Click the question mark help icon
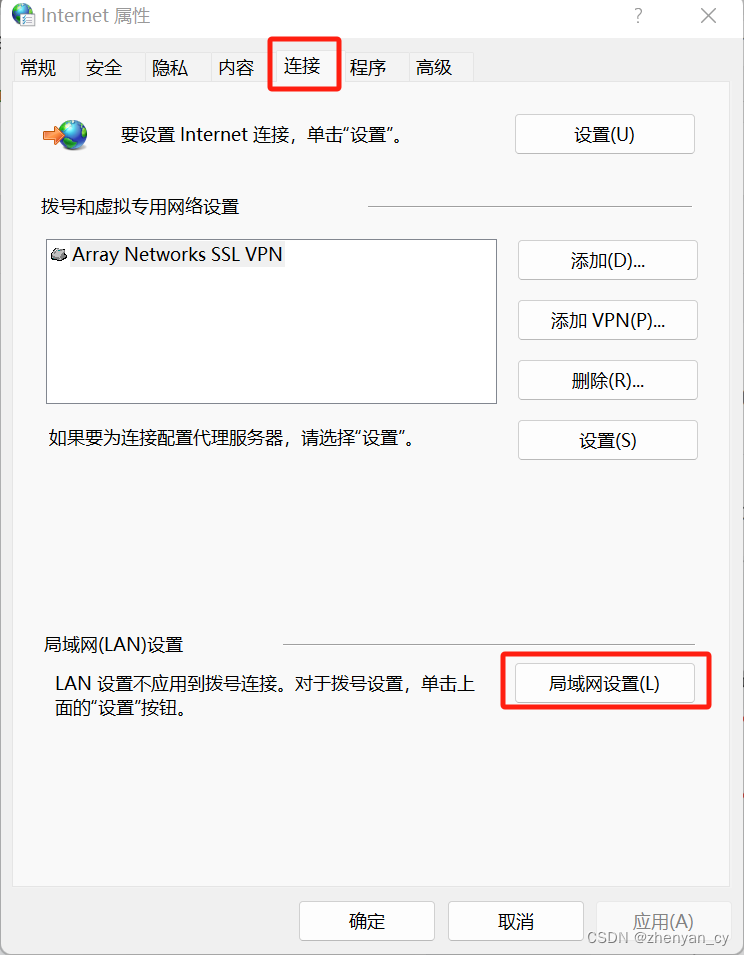 (x=638, y=15)
